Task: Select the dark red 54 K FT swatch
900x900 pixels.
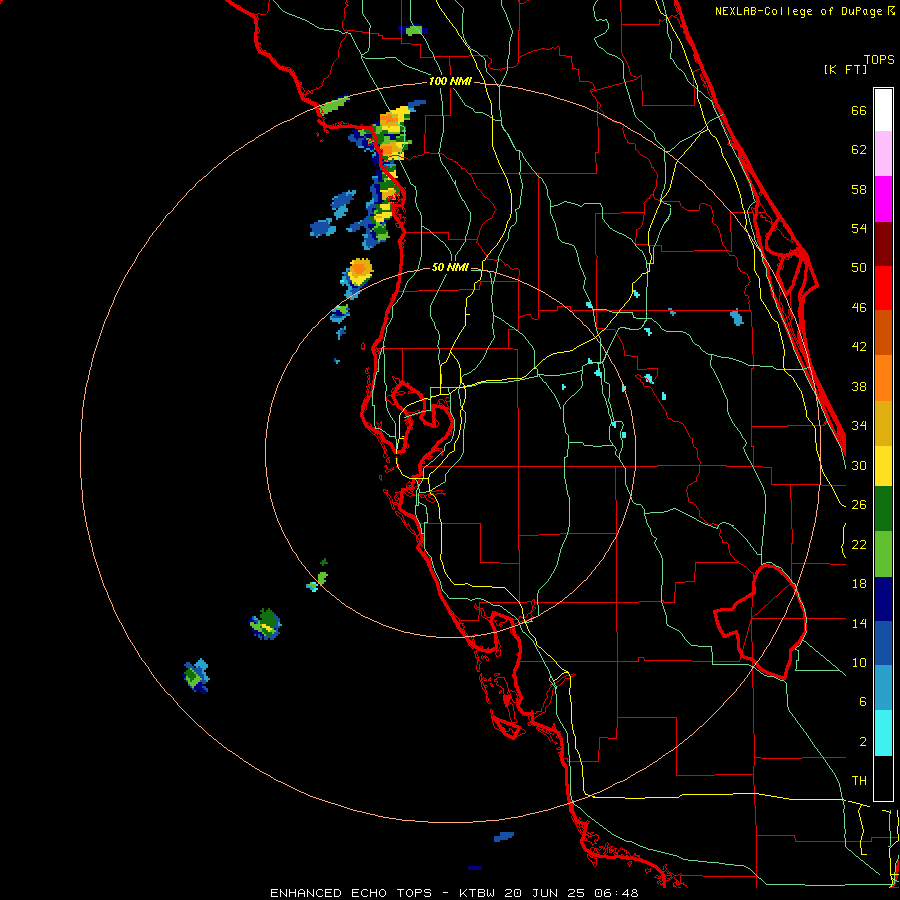Action: point(883,244)
